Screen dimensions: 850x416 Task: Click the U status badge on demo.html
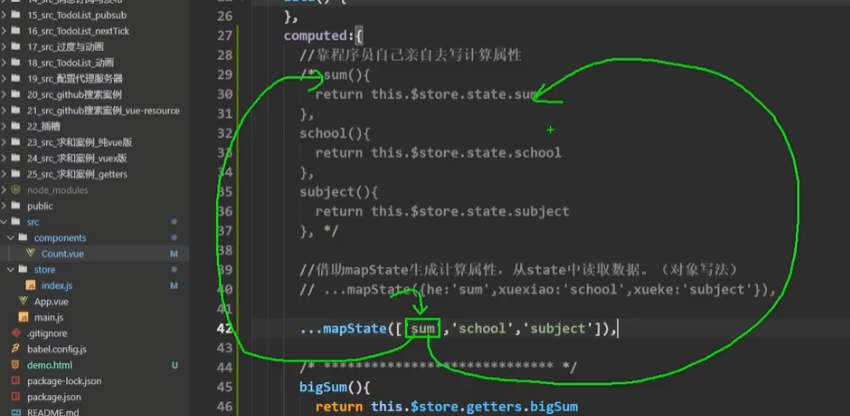(x=175, y=365)
